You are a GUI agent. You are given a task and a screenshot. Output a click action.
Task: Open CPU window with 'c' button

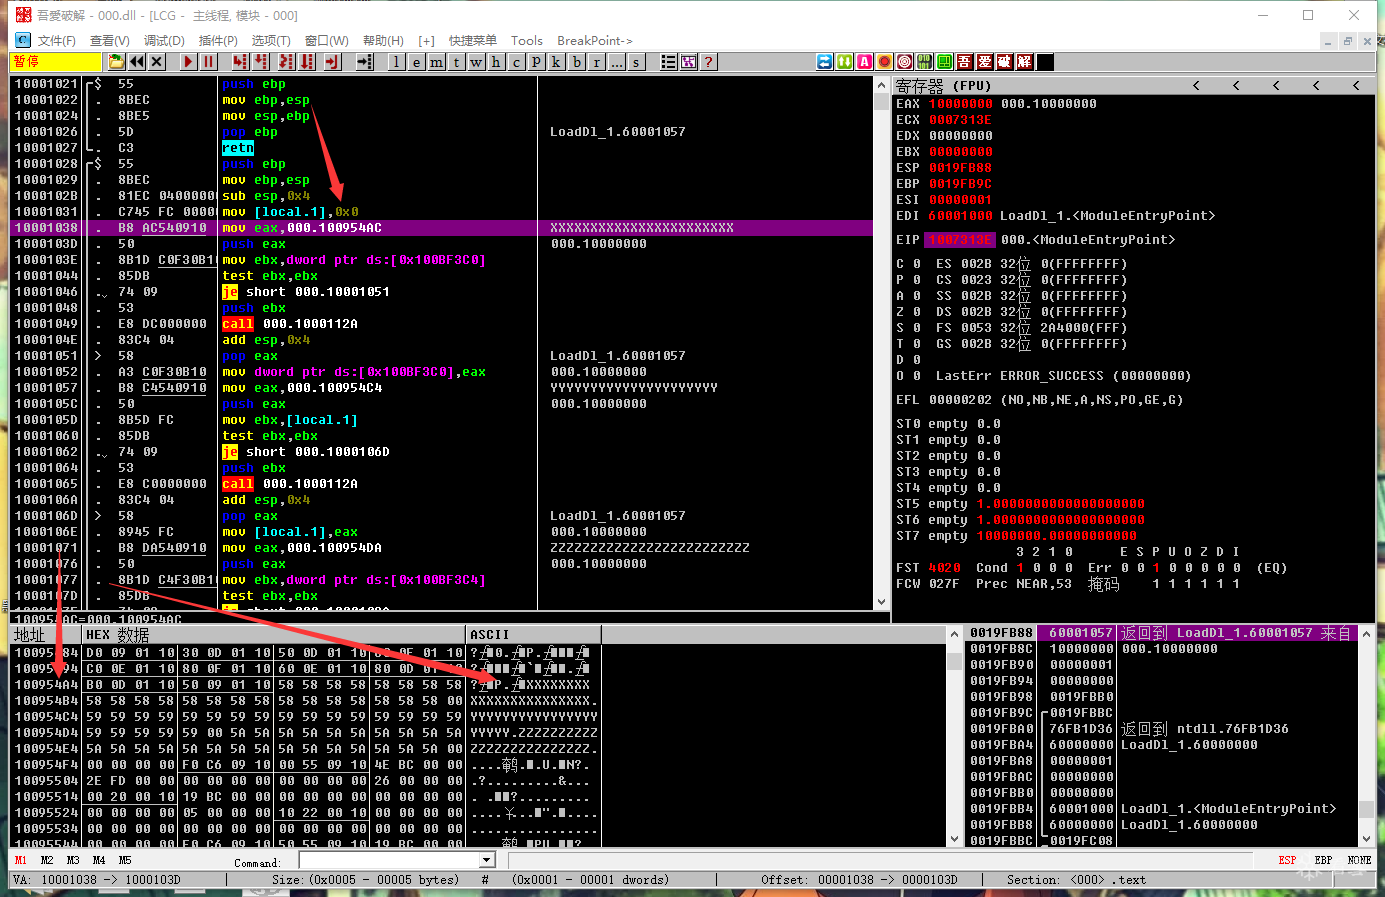tap(517, 62)
